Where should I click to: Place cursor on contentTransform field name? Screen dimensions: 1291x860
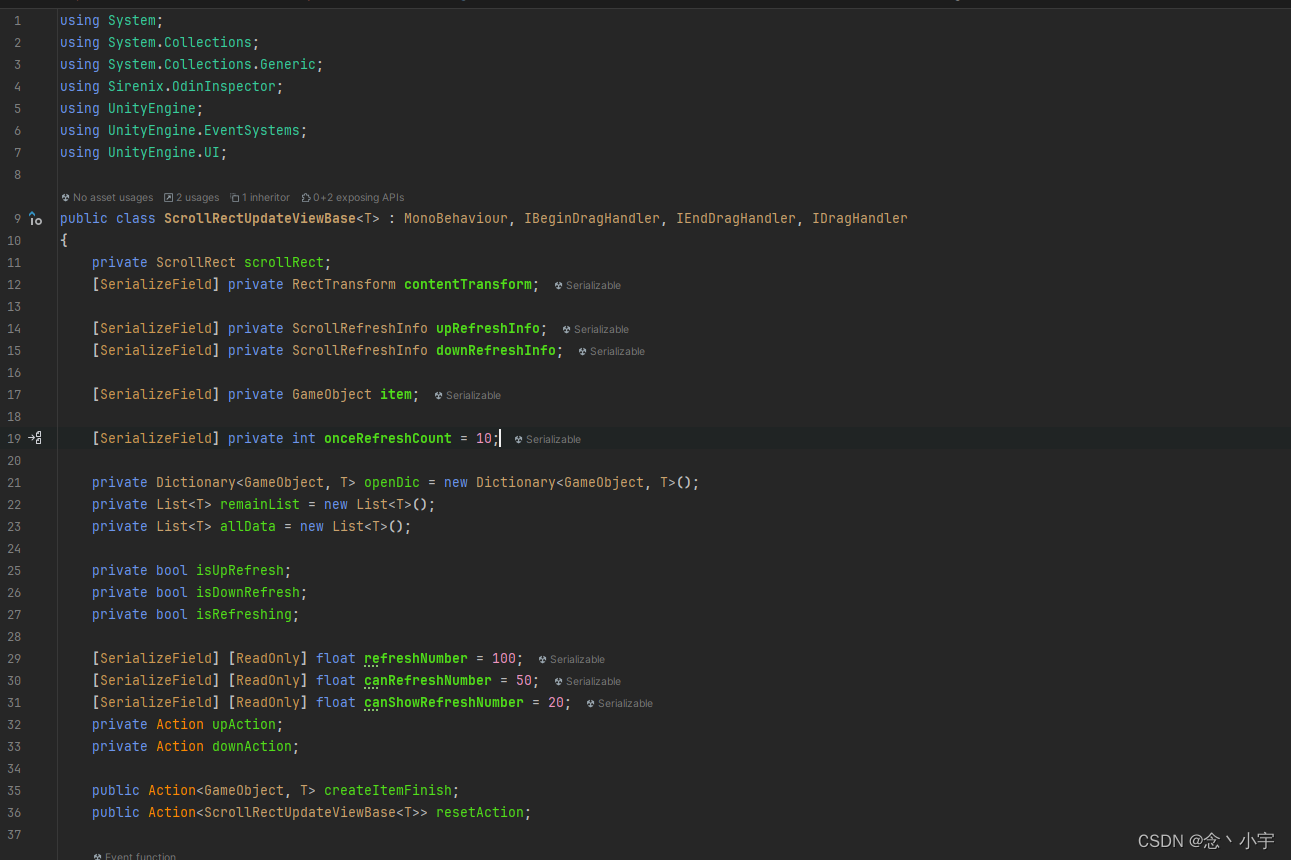click(x=468, y=285)
